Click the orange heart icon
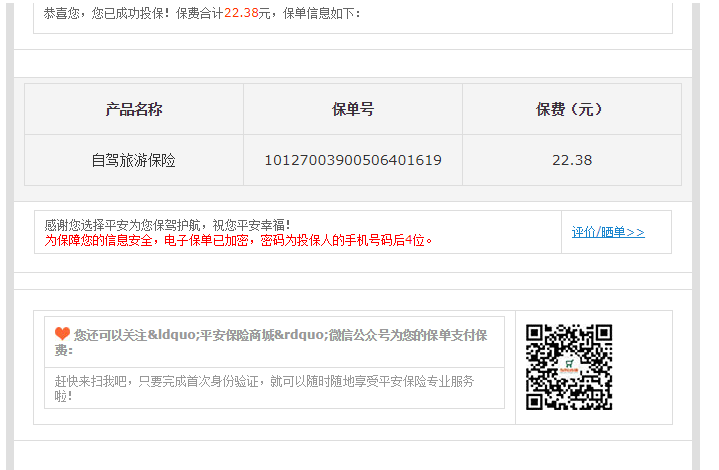Viewport: 719px width, 470px height. [x=62, y=333]
